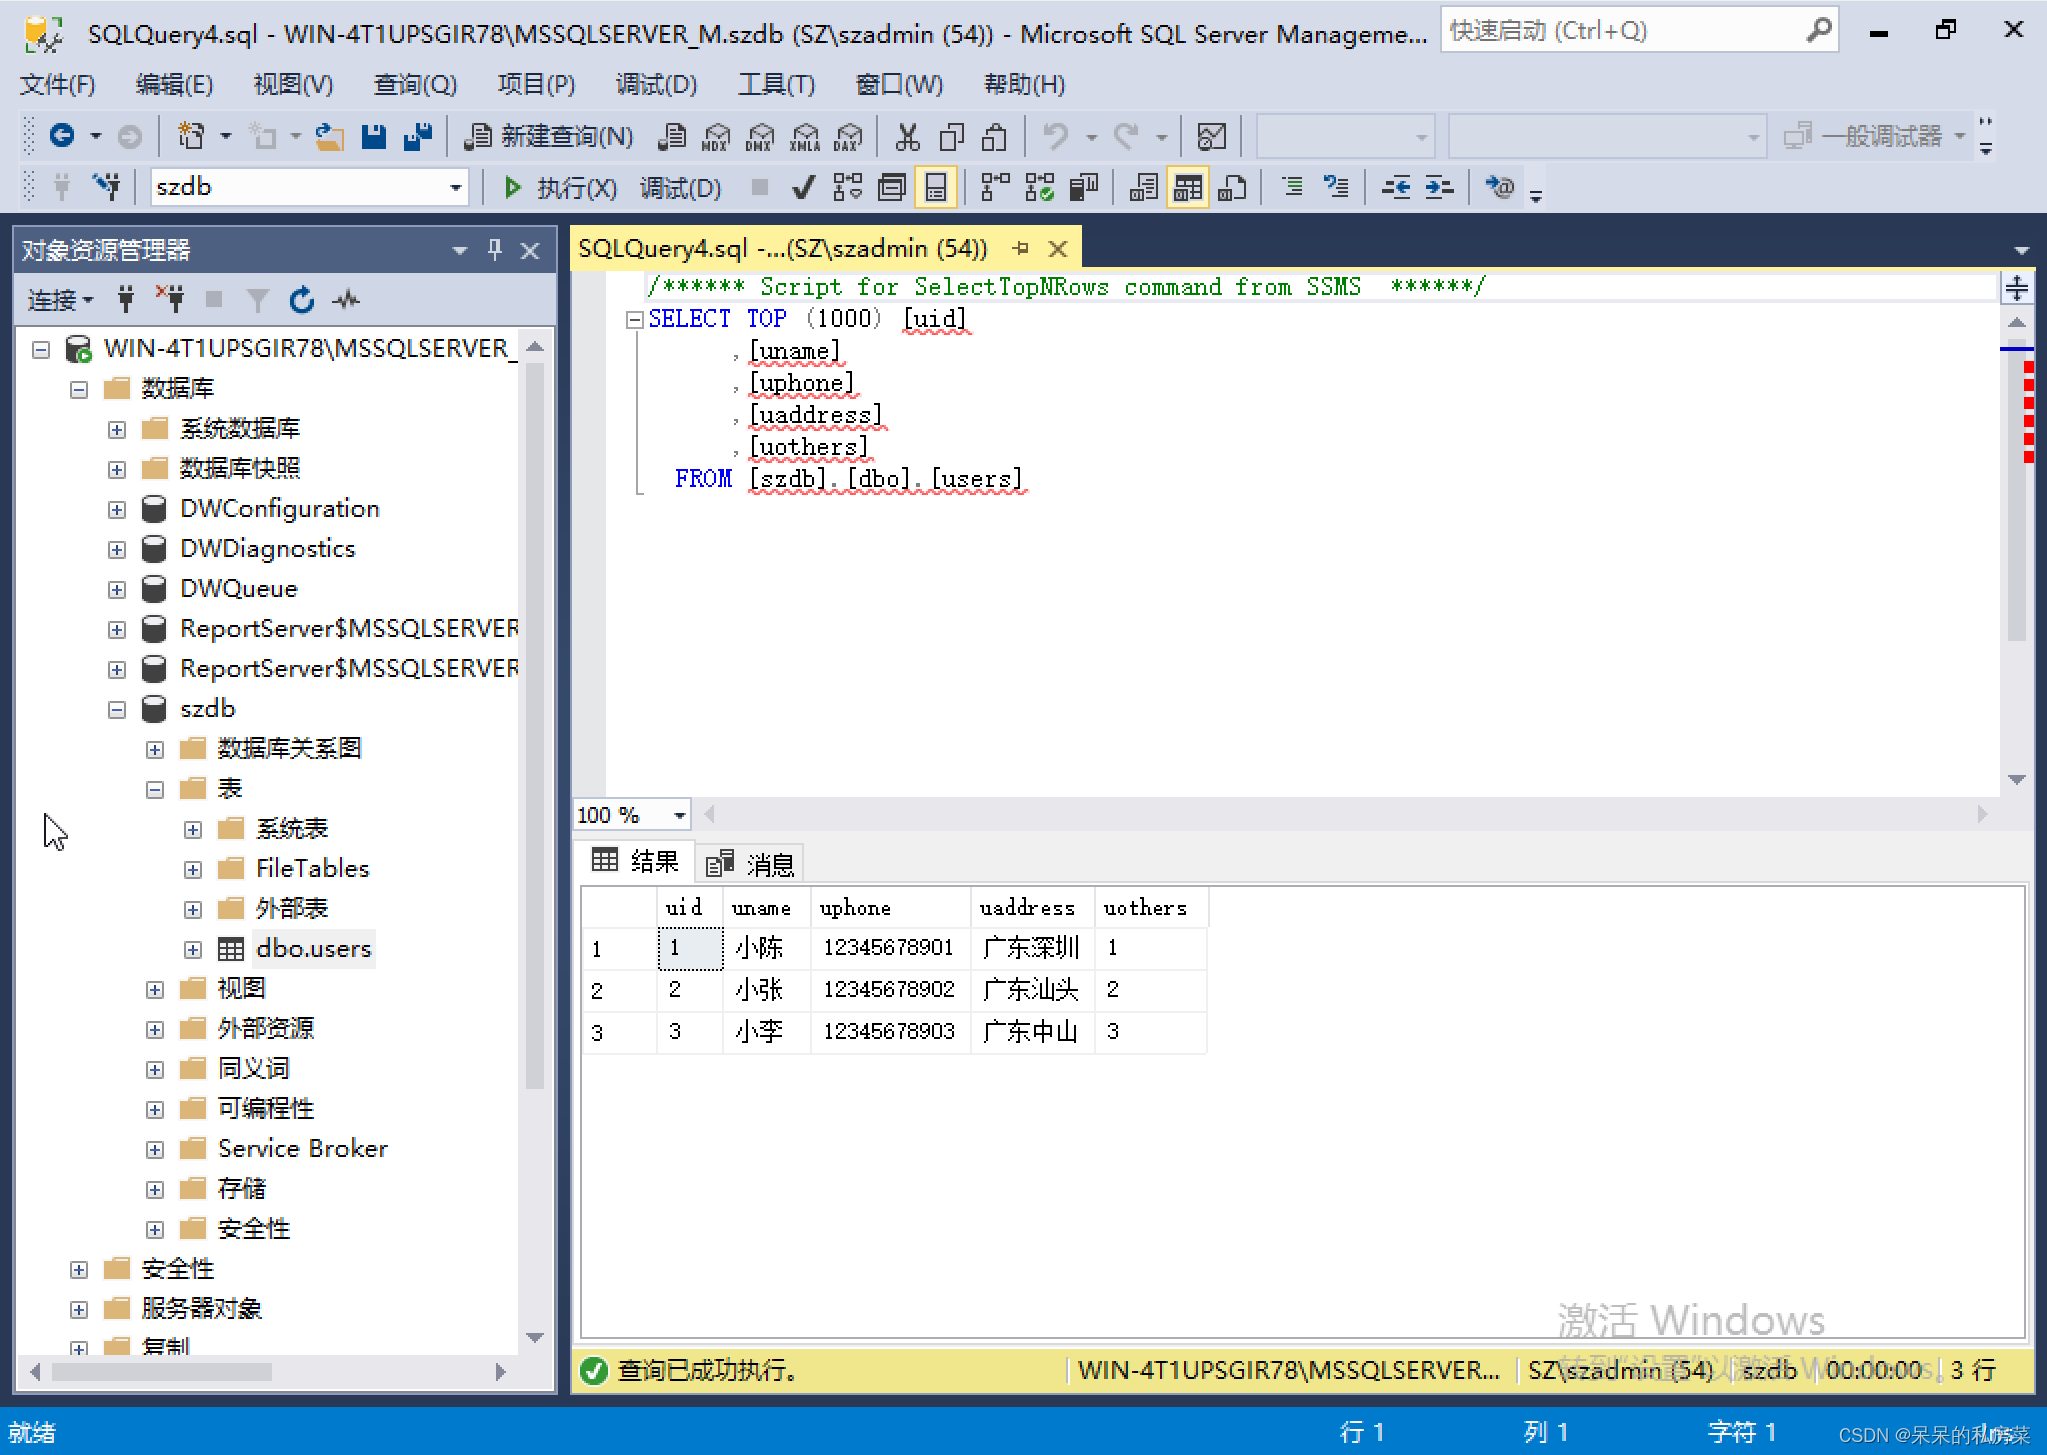Click the Increase Indent icon
Image resolution: width=2047 pixels, height=1455 pixels.
tap(1439, 187)
